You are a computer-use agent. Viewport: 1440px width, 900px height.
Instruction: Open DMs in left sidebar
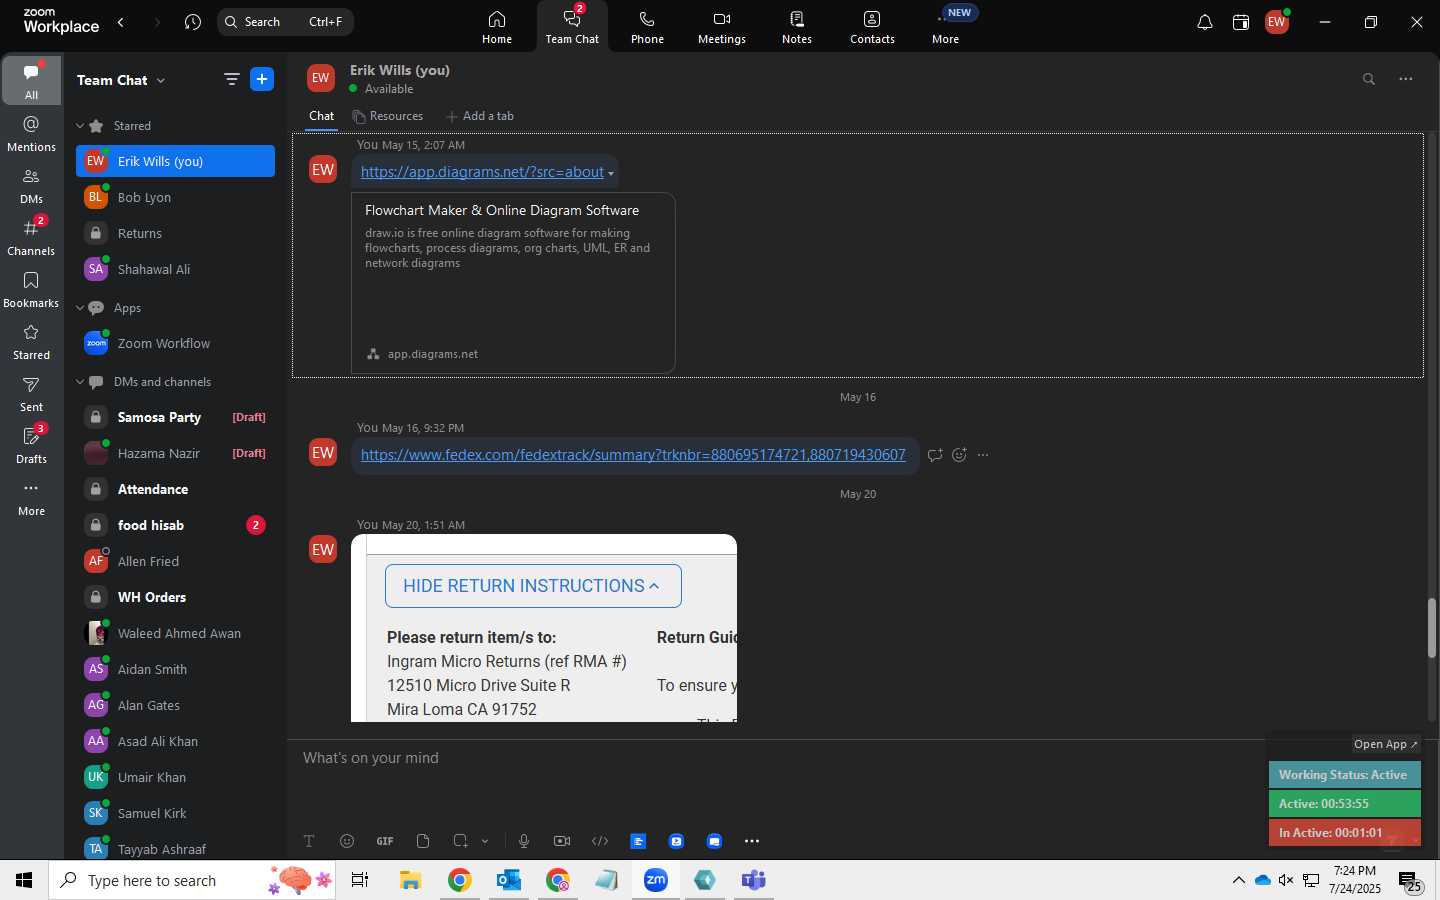(32, 185)
